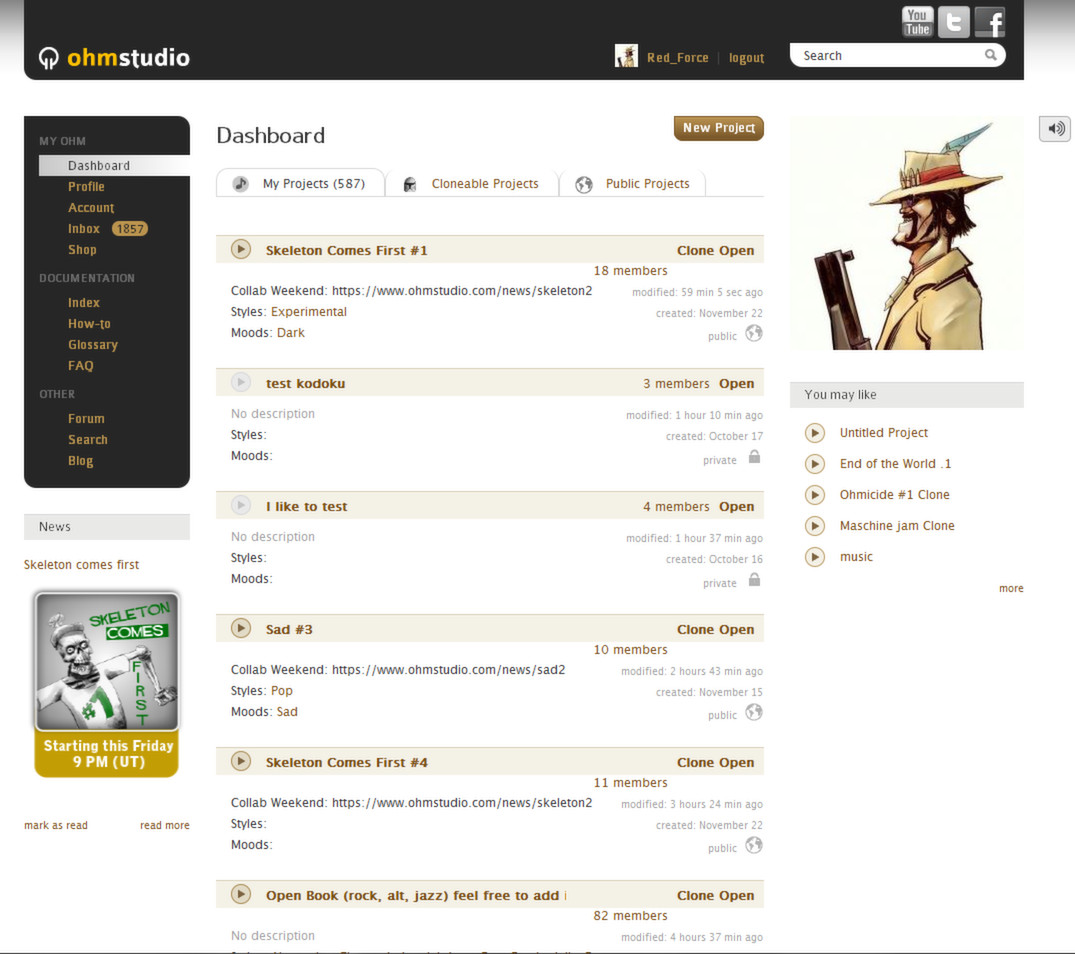Image resolution: width=1075 pixels, height=954 pixels.
Task: Click the ohmstudio headphones logo
Action: coord(47,57)
